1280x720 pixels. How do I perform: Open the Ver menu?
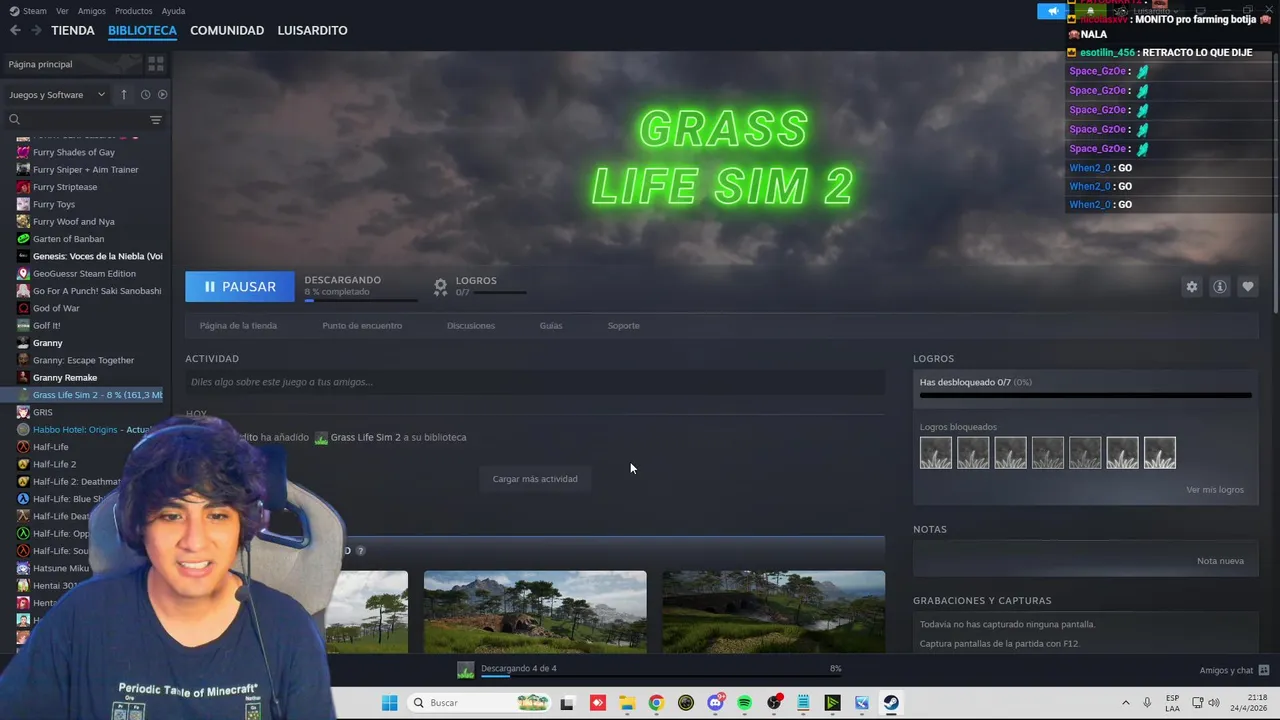62,11
